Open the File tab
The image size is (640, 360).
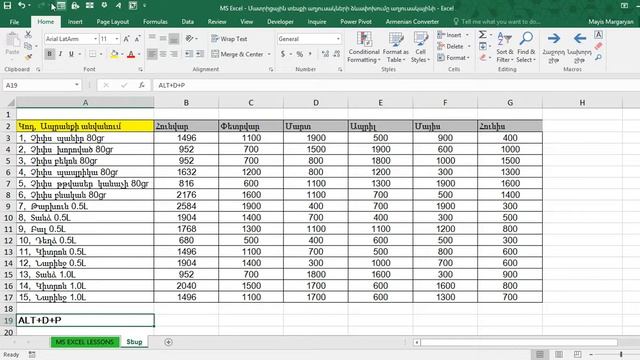14,22
